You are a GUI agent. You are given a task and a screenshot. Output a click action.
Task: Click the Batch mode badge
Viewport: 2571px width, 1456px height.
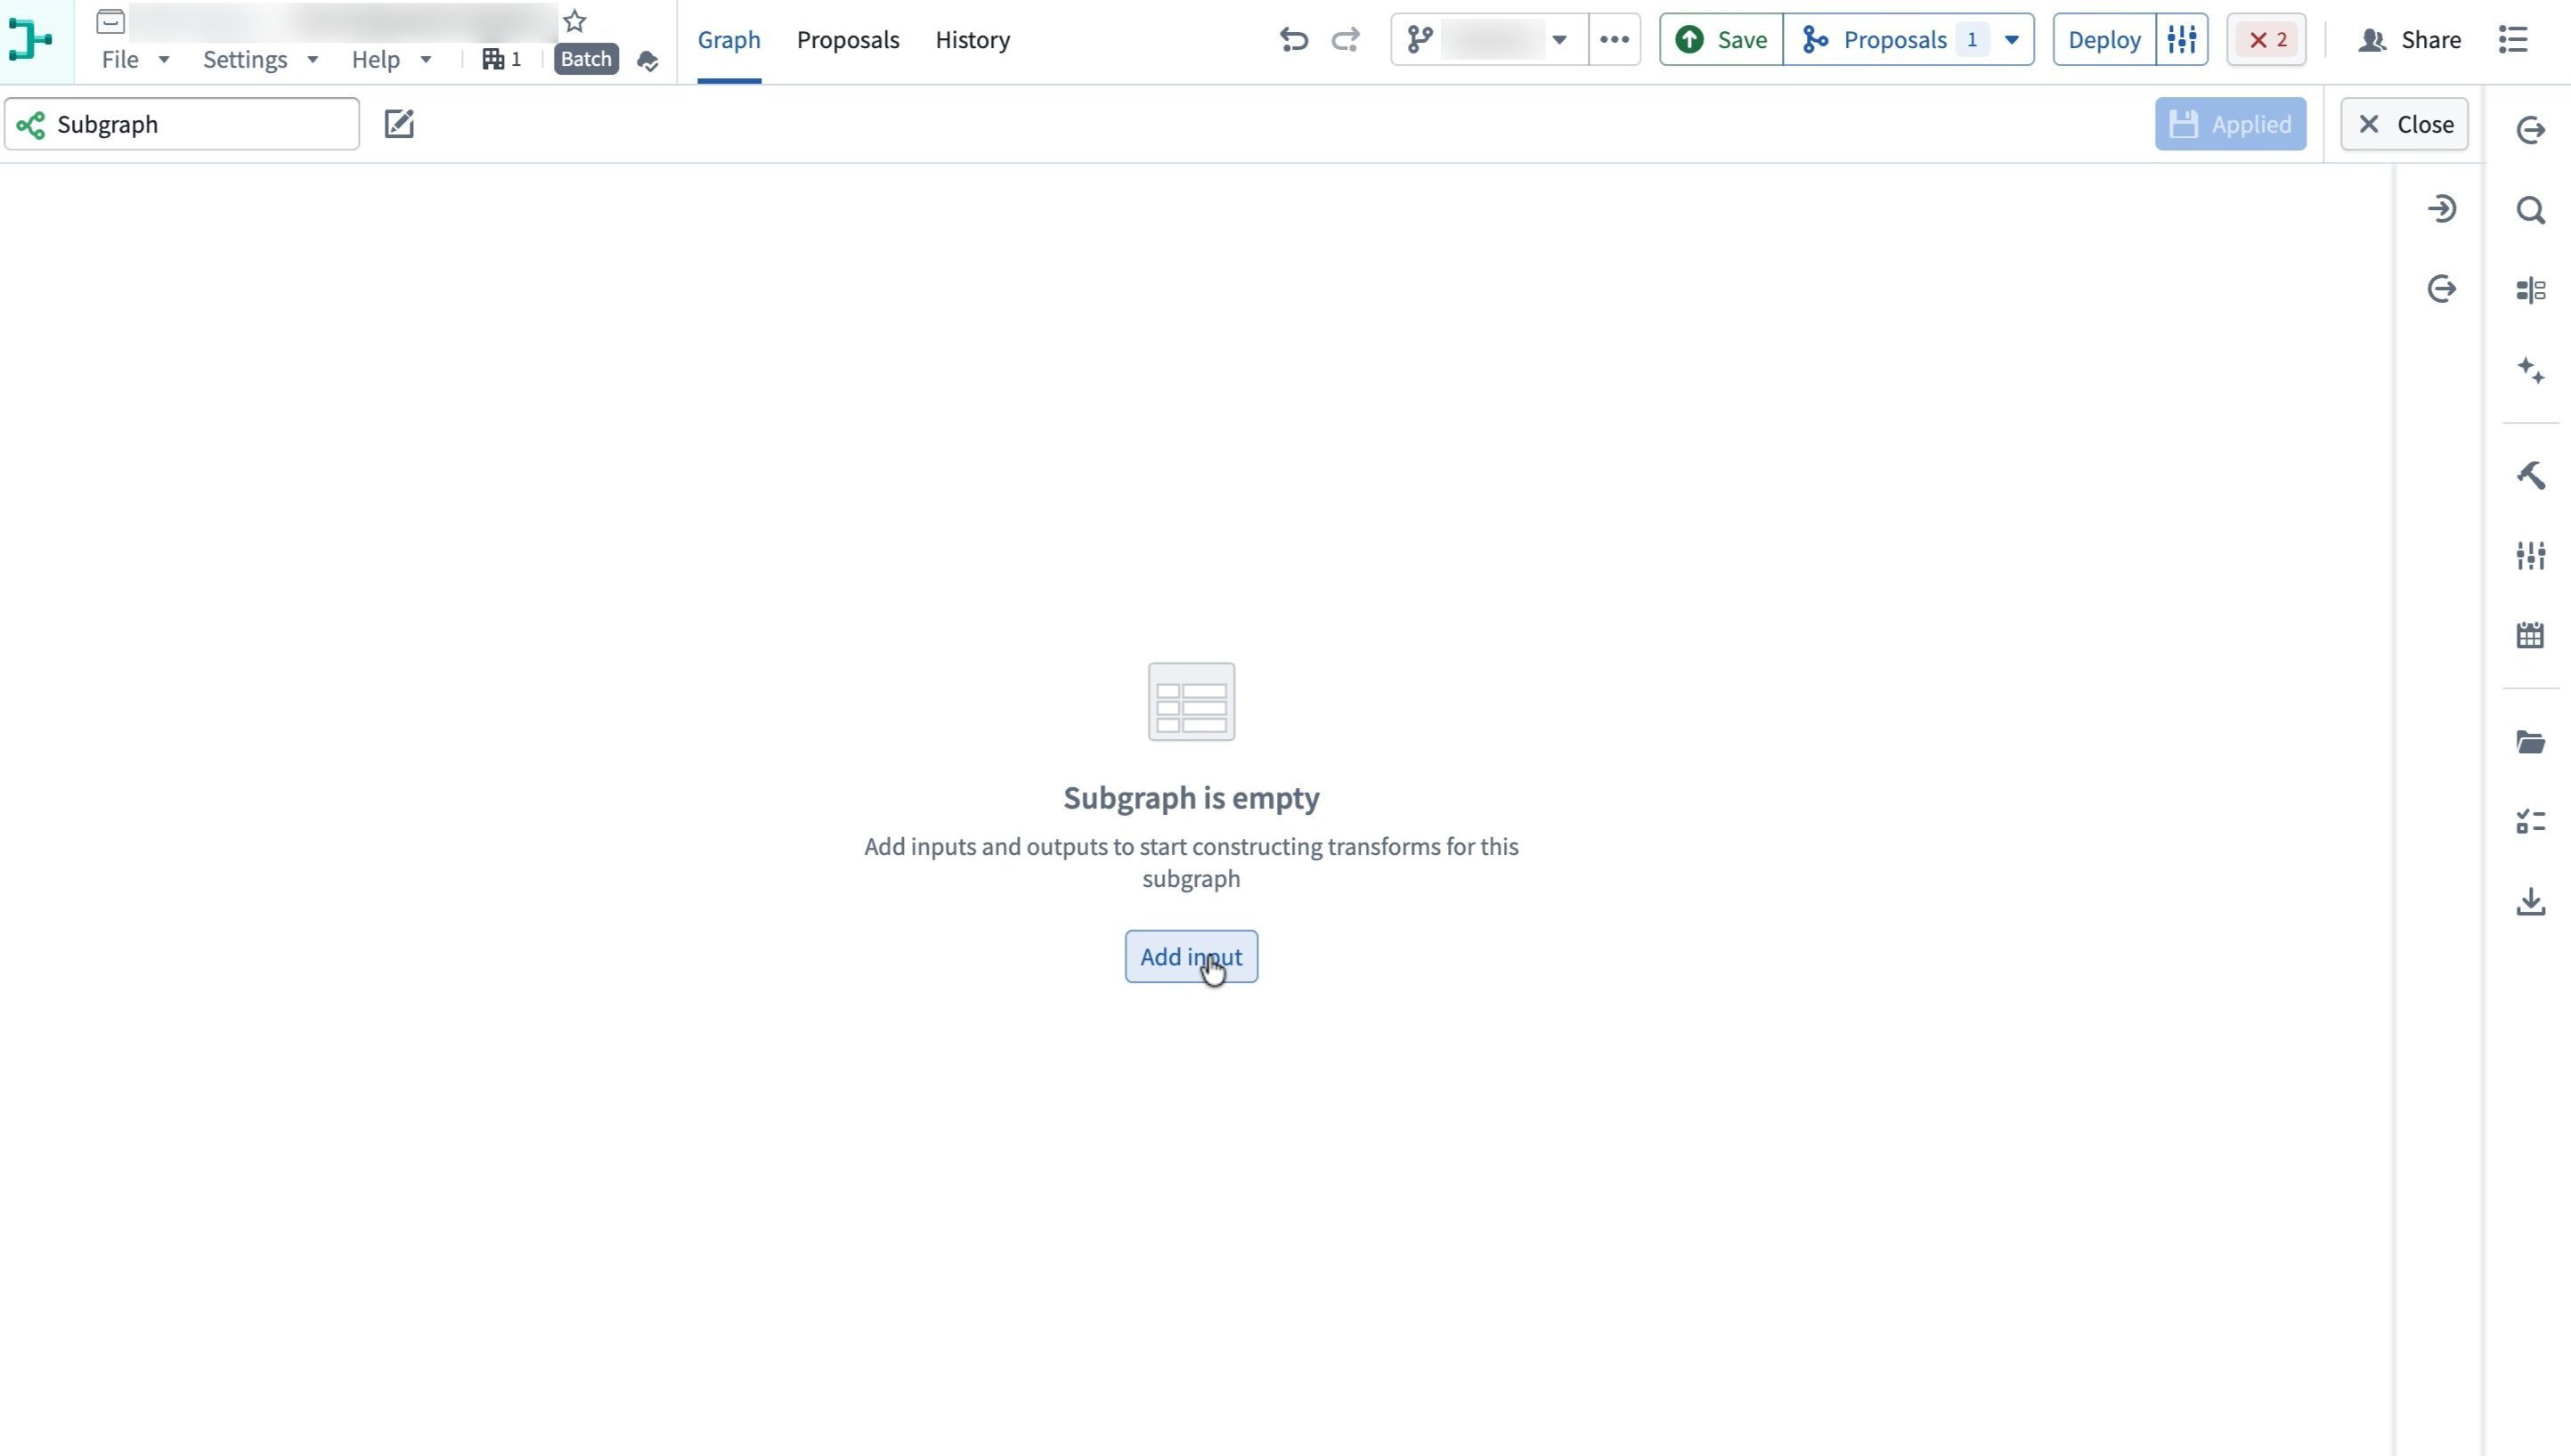click(586, 59)
